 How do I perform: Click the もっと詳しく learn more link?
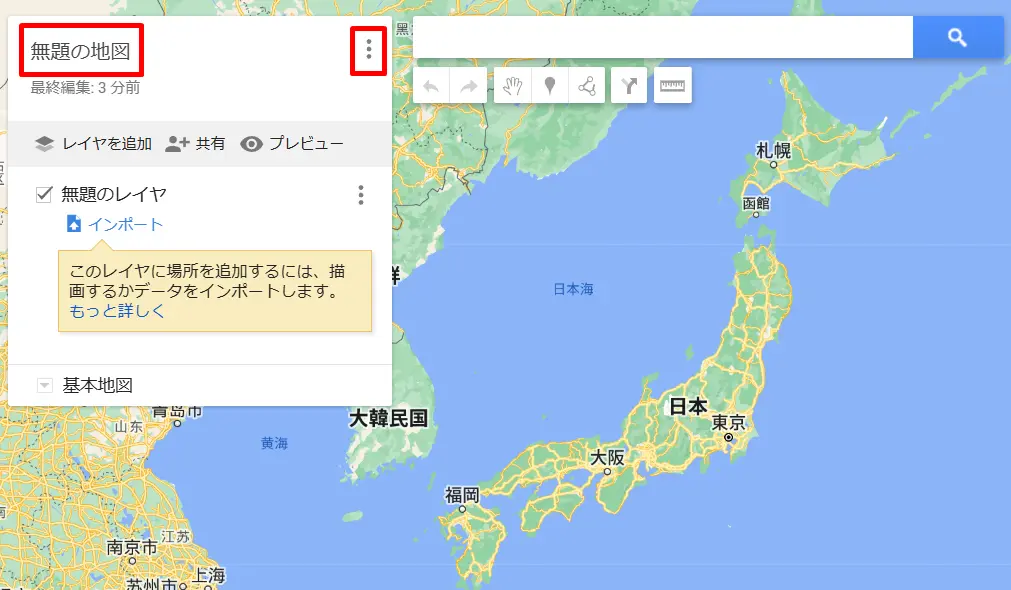[x=117, y=311]
